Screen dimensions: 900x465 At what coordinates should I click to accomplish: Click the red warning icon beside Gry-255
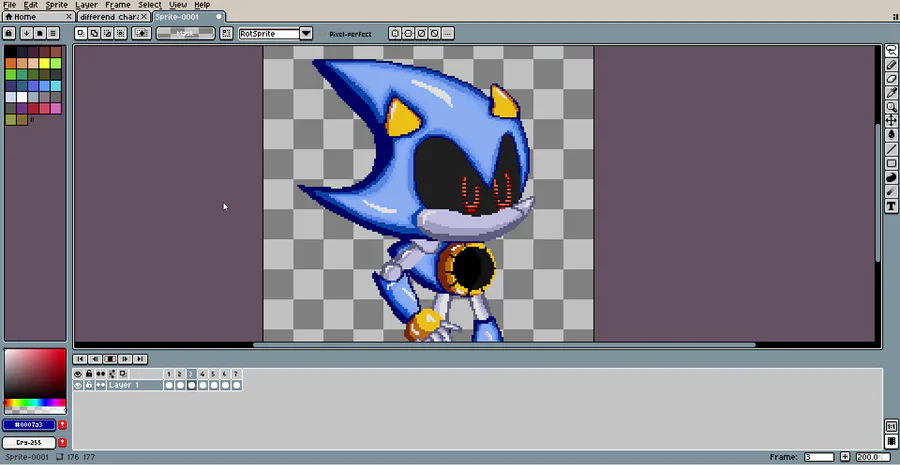63,443
